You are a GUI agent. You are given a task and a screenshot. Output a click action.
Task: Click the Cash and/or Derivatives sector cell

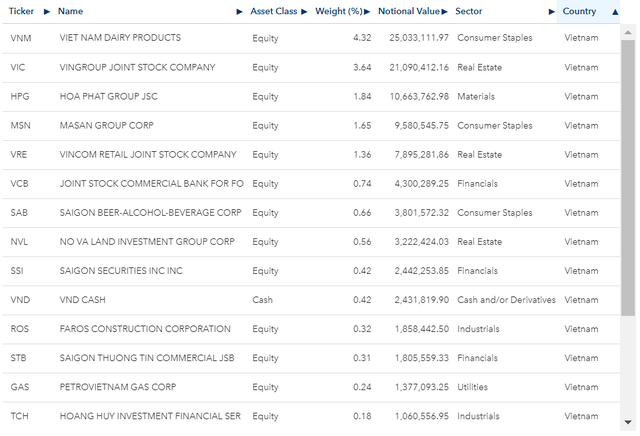point(506,300)
